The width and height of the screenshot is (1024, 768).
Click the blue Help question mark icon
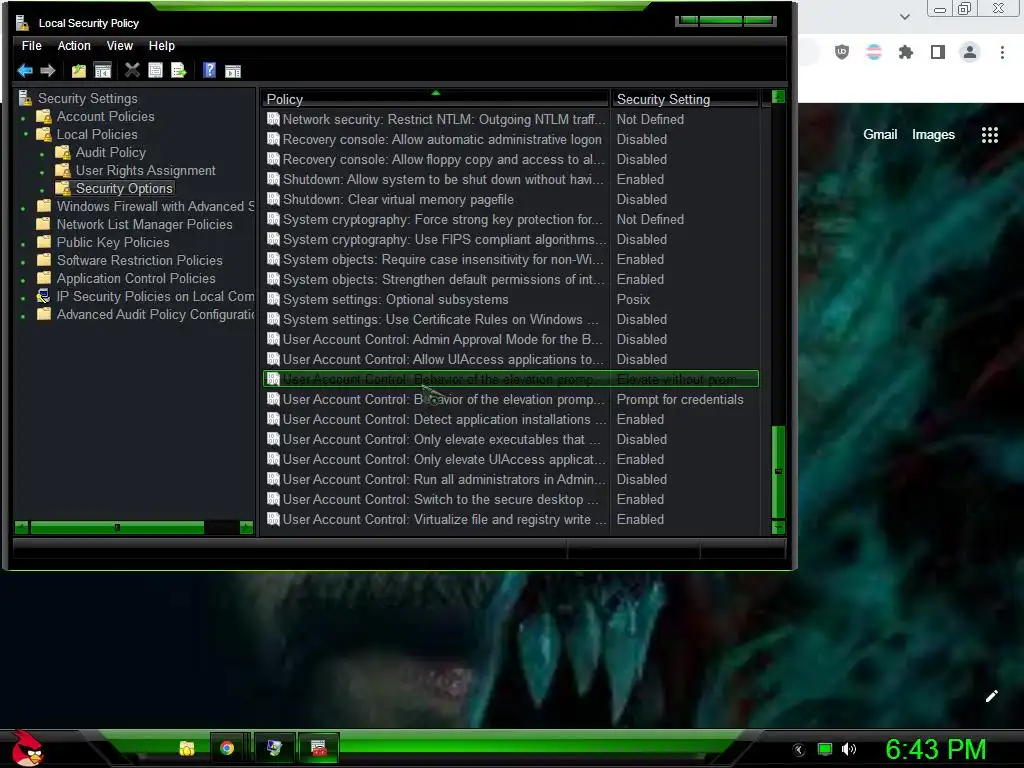pos(209,70)
